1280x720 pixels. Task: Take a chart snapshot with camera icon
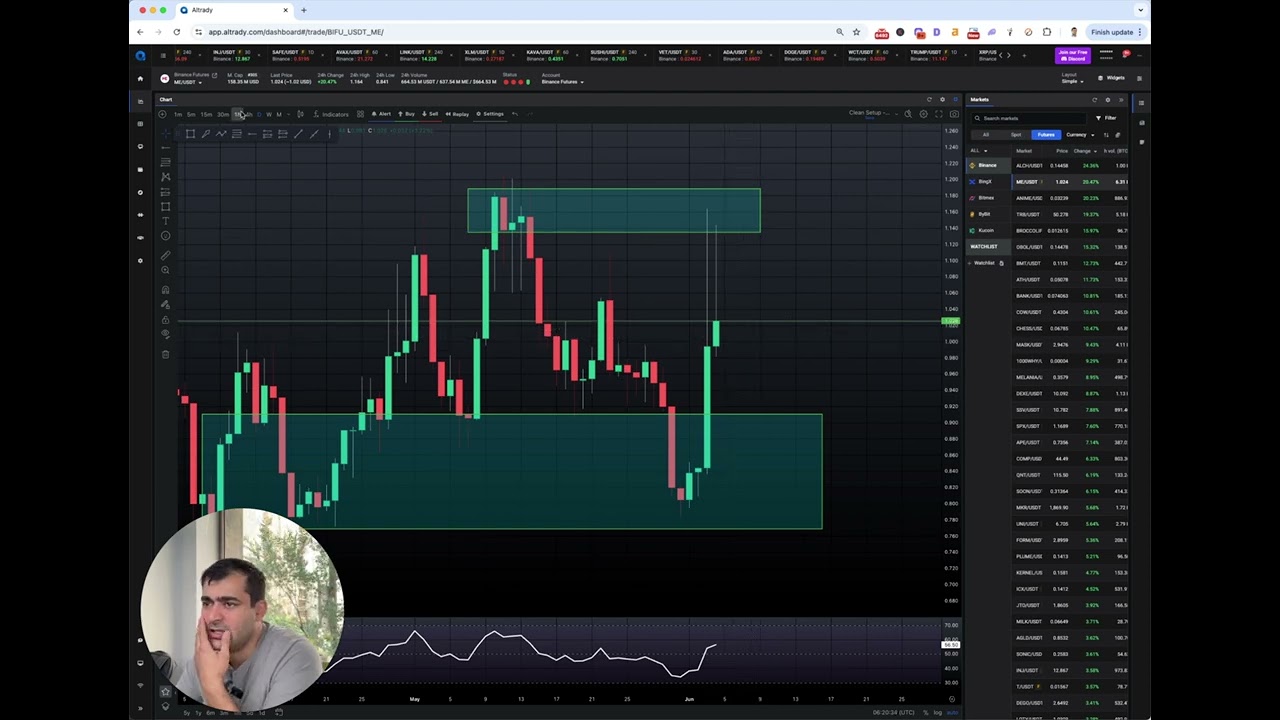tap(954, 114)
